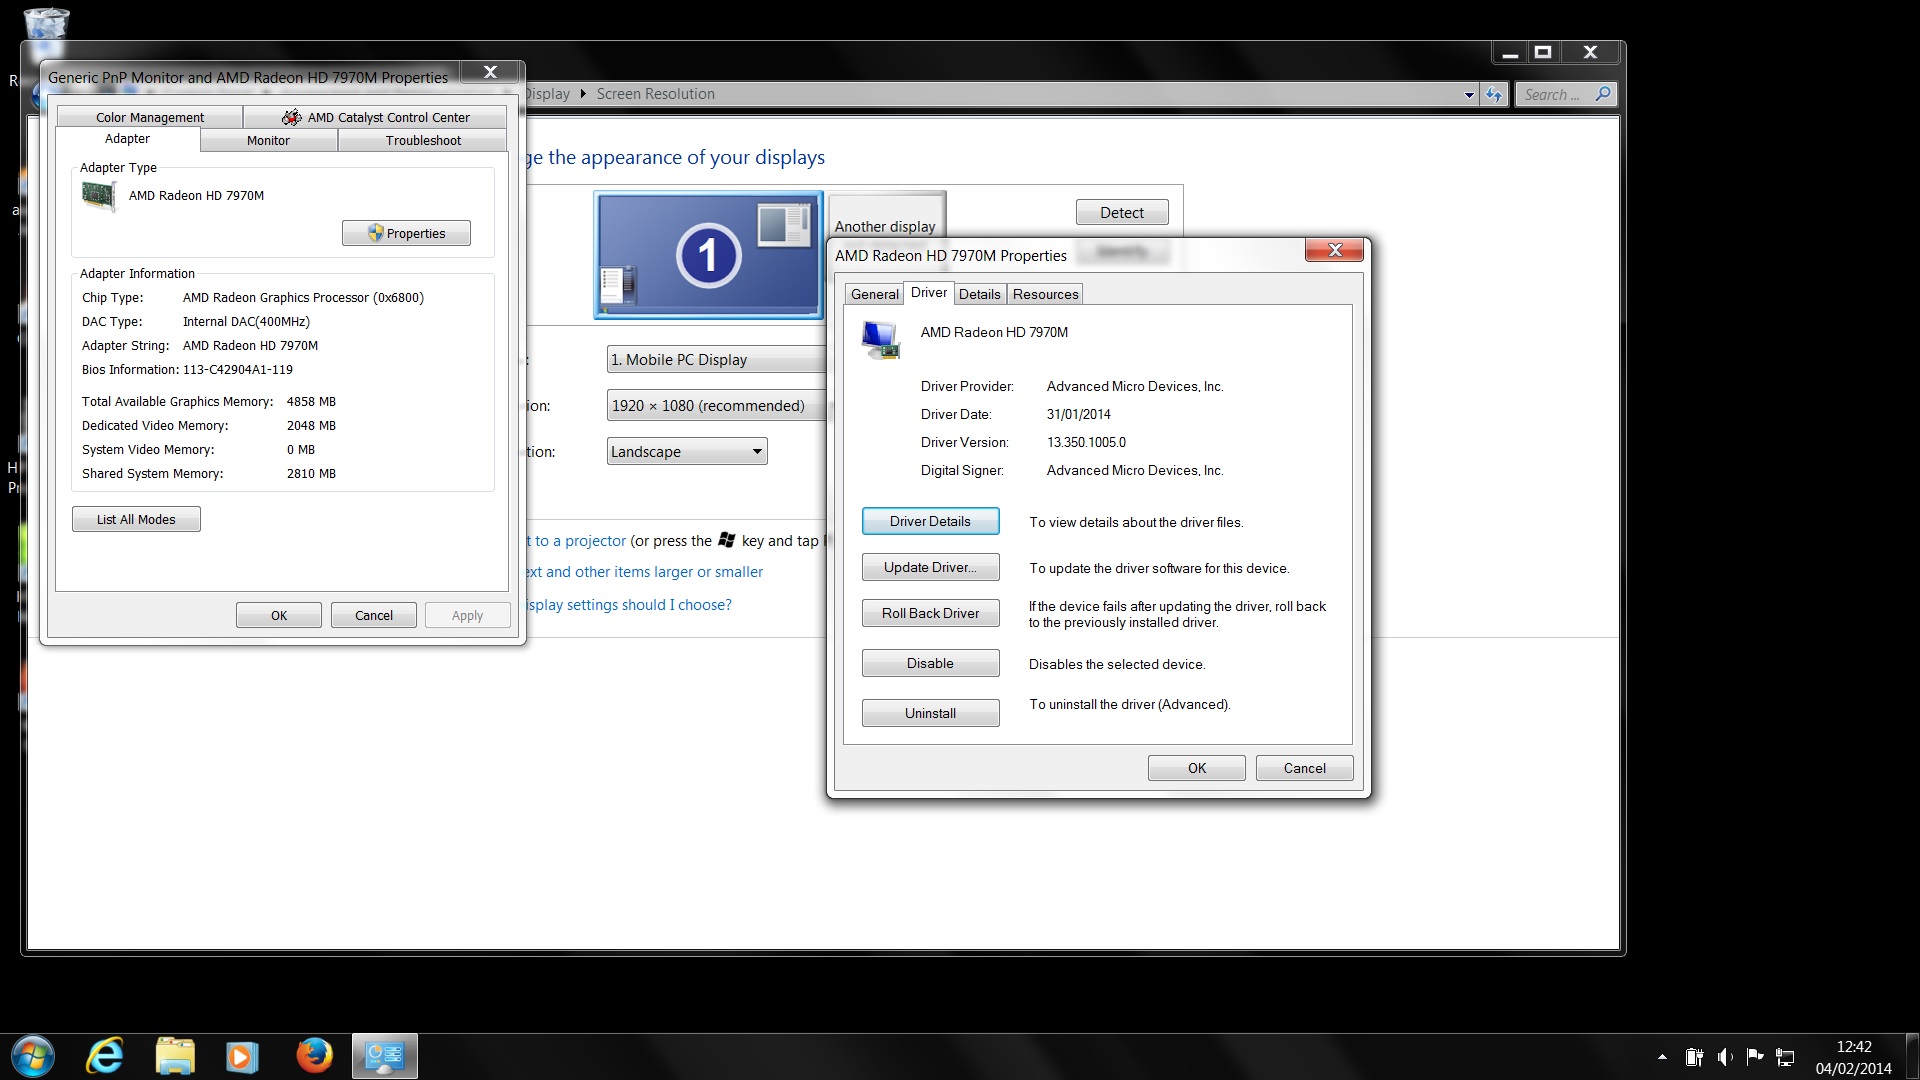Switch to the General tab
The image size is (1920, 1080).
click(875, 294)
